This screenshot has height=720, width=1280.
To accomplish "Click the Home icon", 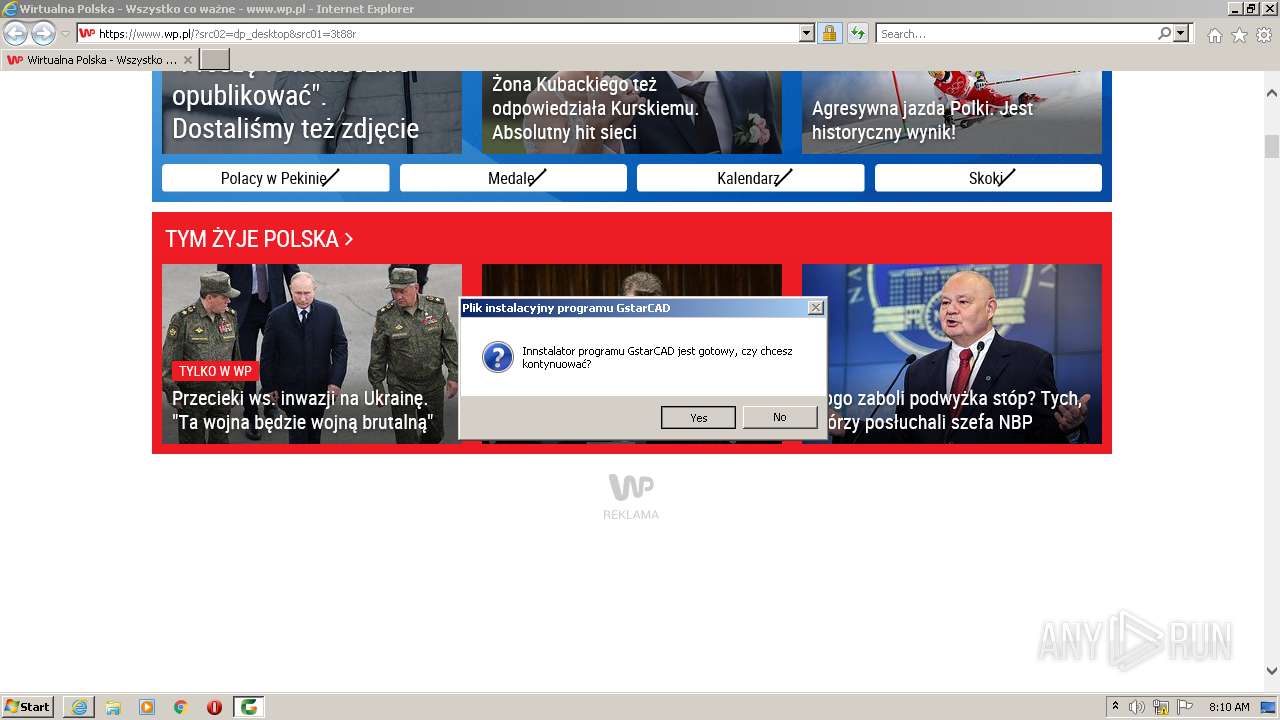I will click(x=1214, y=34).
